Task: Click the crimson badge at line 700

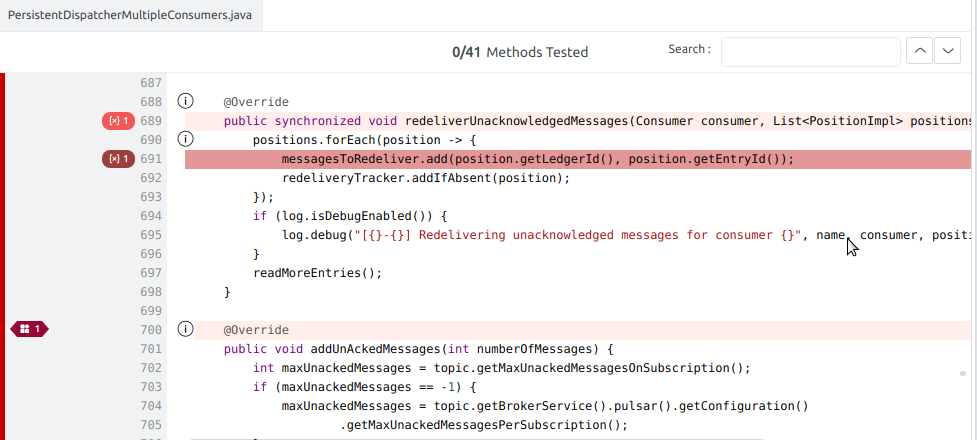Action: pyautogui.click(x=29, y=329)
